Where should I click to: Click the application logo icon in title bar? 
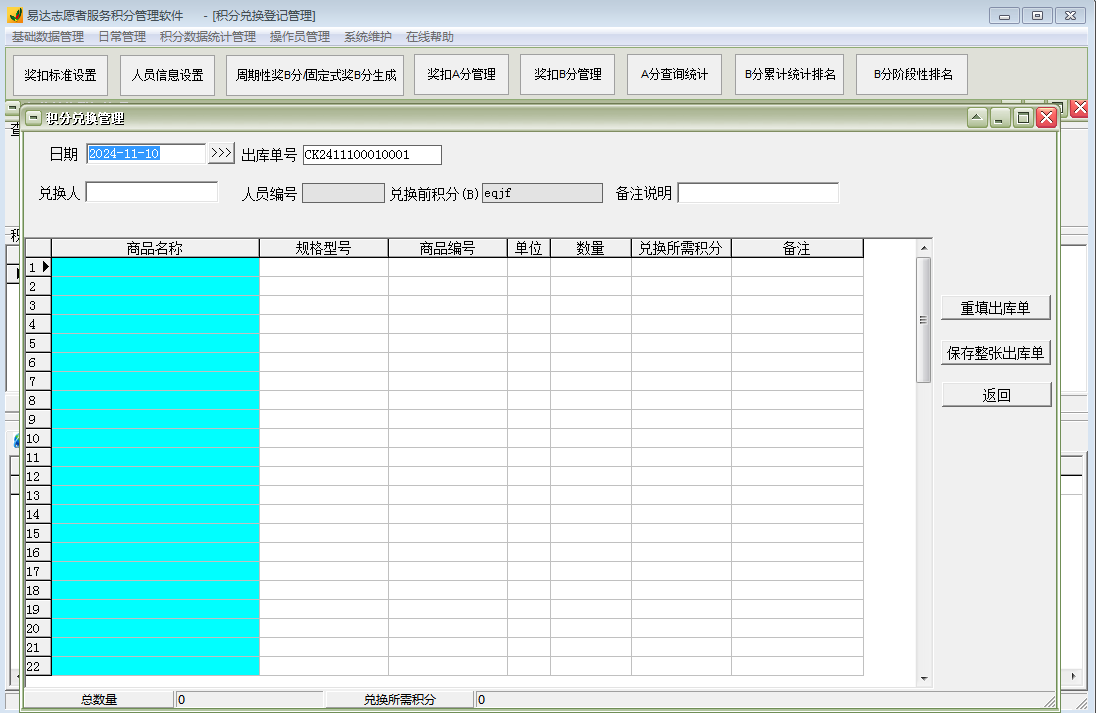pyautogui.click(x=15, y=15)
